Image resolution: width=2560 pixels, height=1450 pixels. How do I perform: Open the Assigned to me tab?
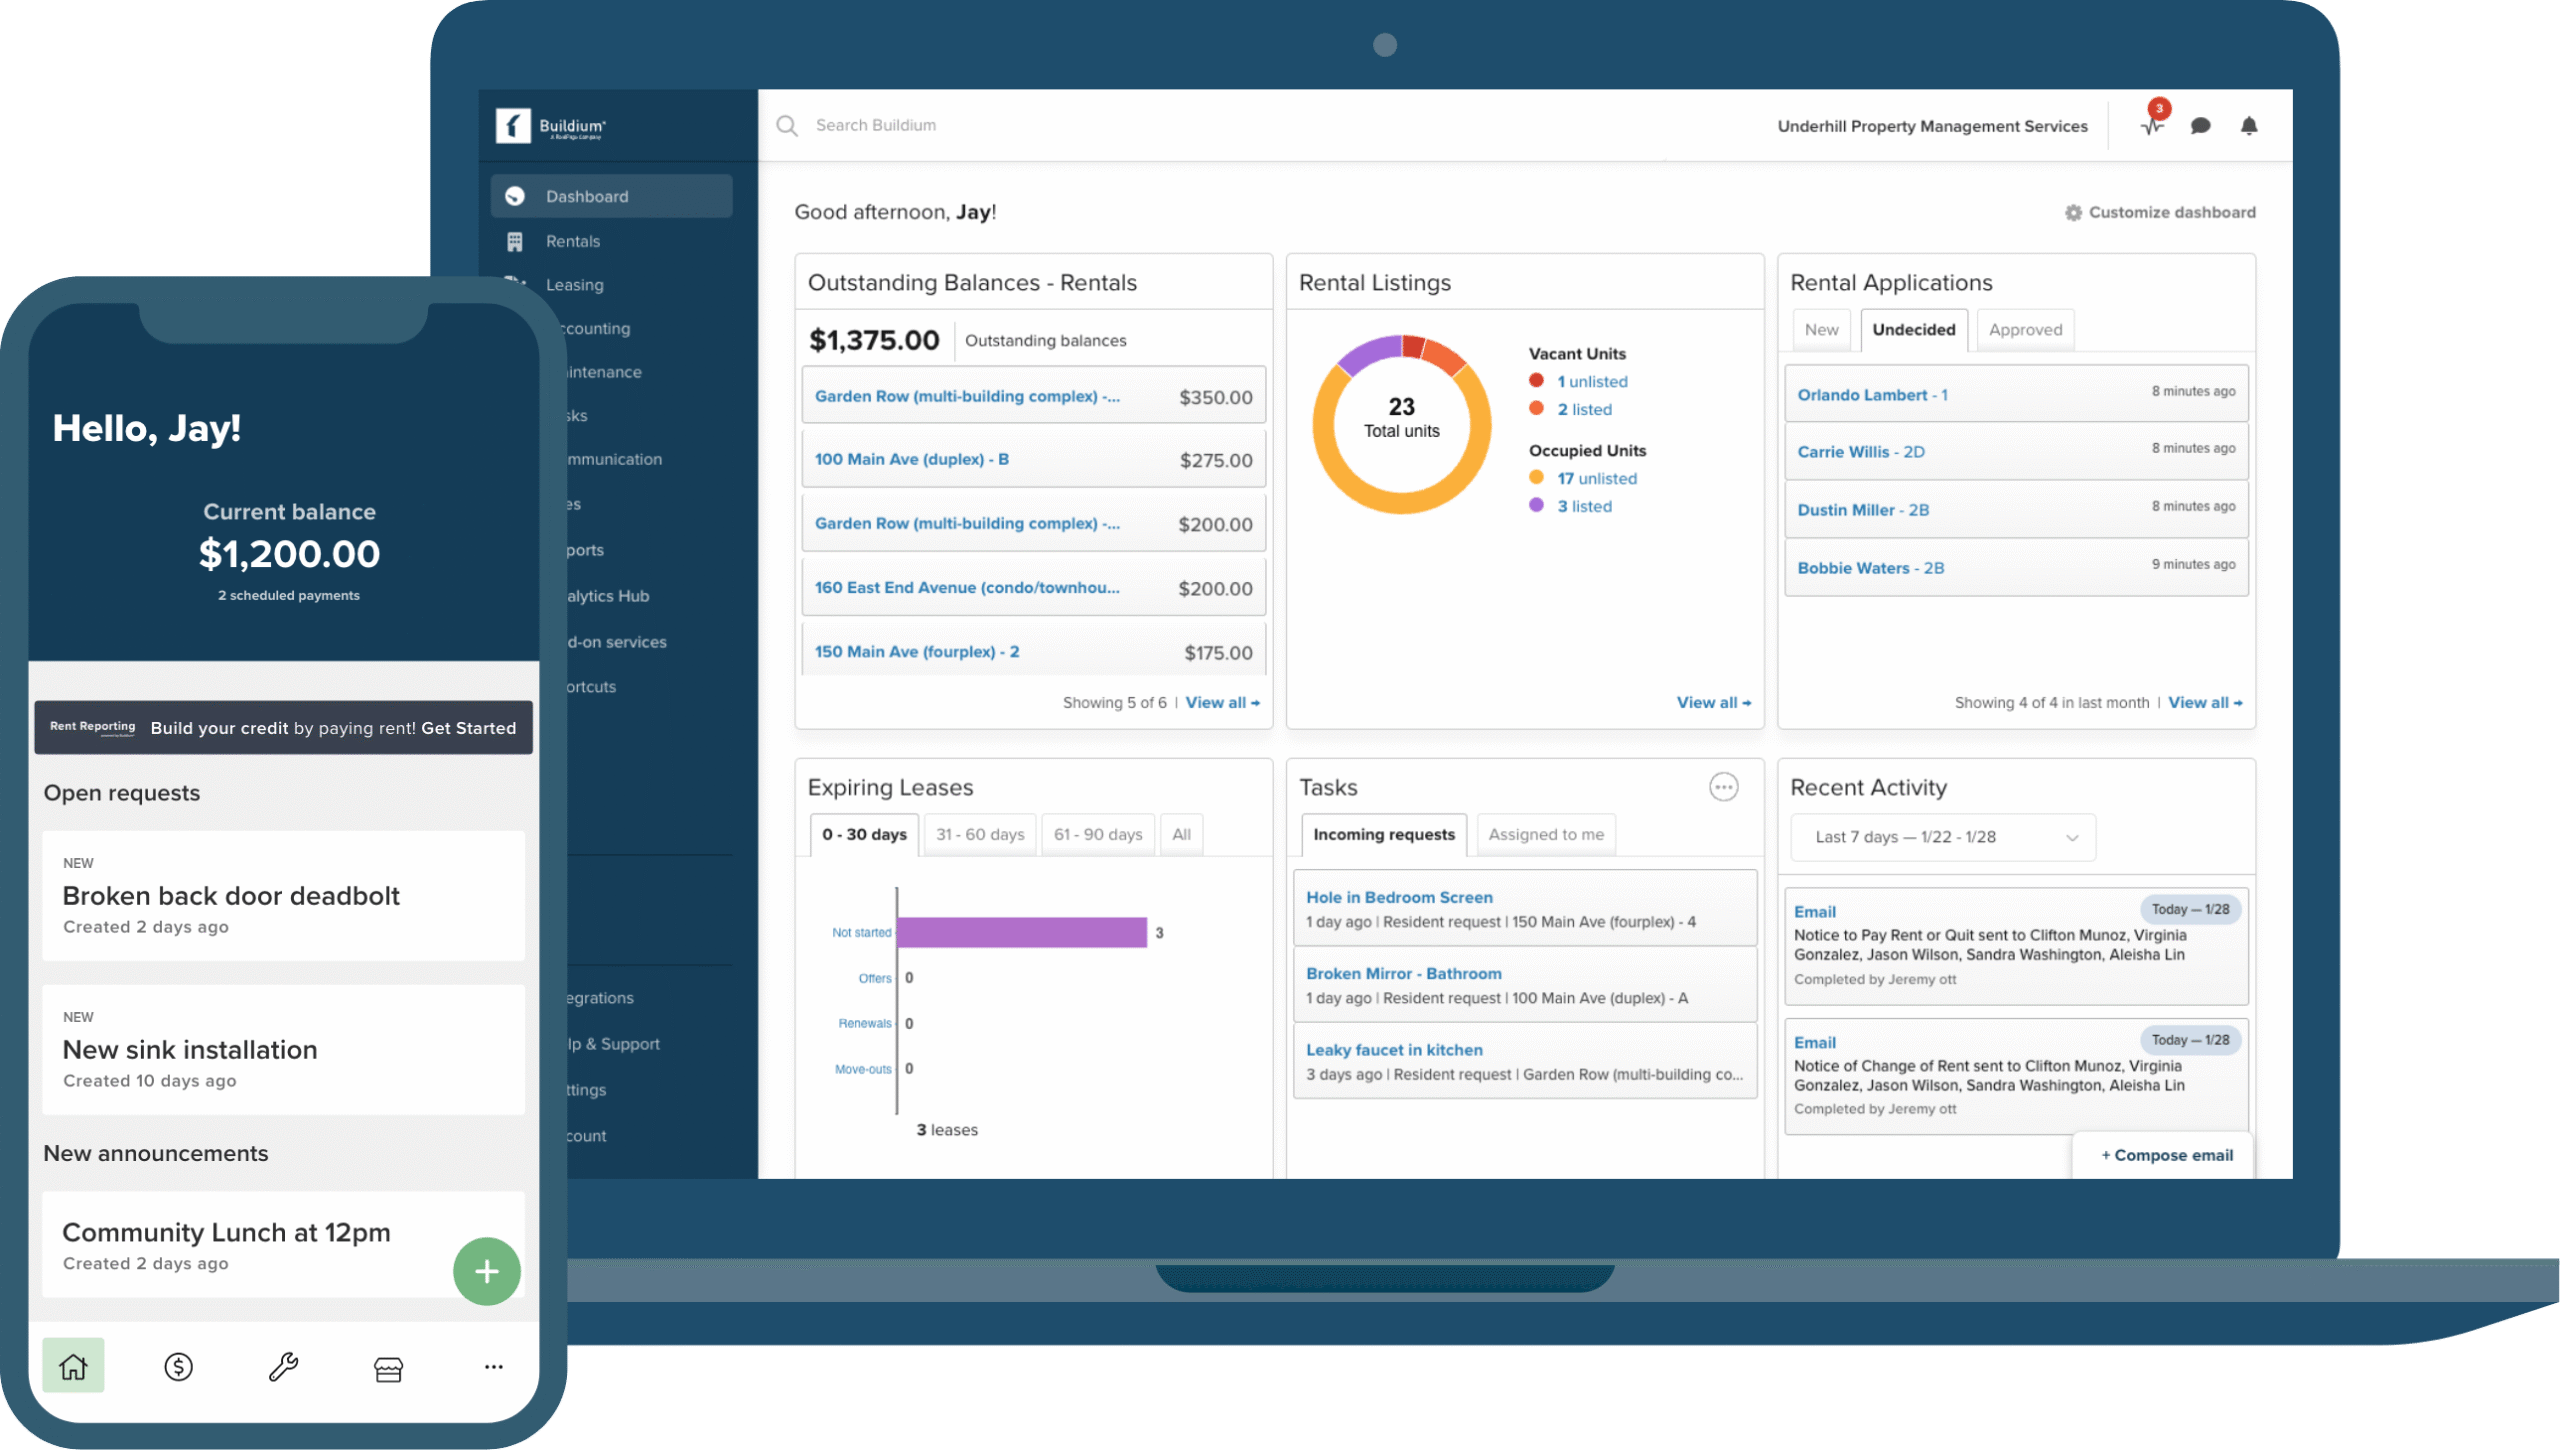coord(1546,834)
